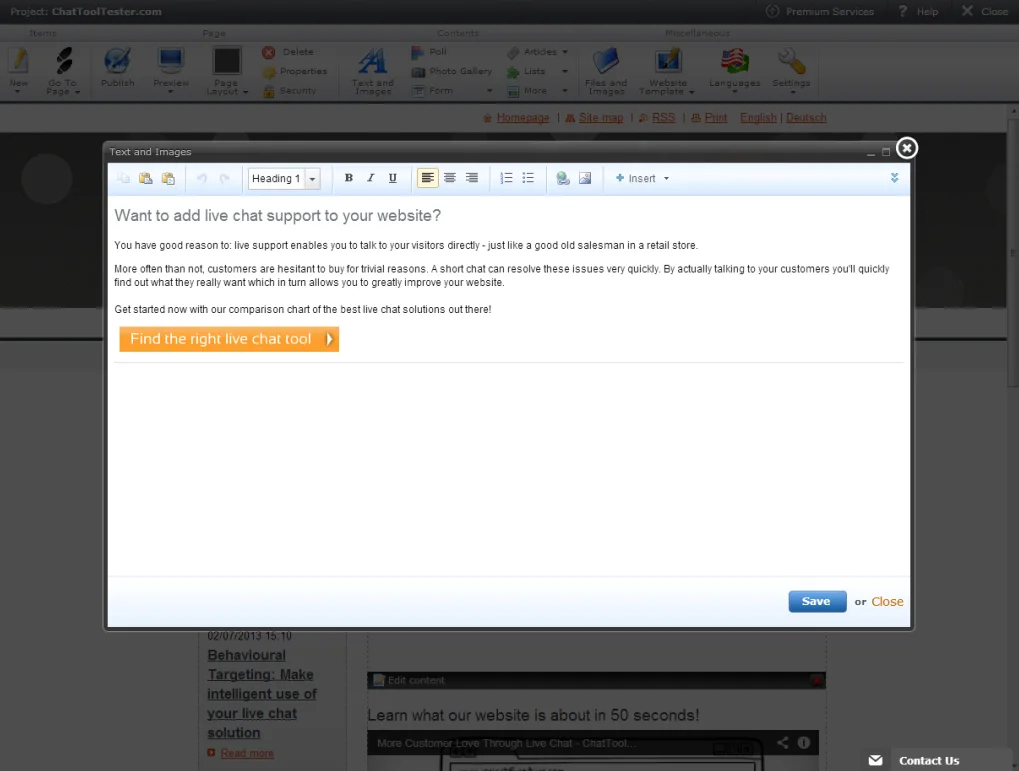Undo the last edit in editor
Image resolution: width=1019 pixels, height=771 pixels.
[202, 178]
